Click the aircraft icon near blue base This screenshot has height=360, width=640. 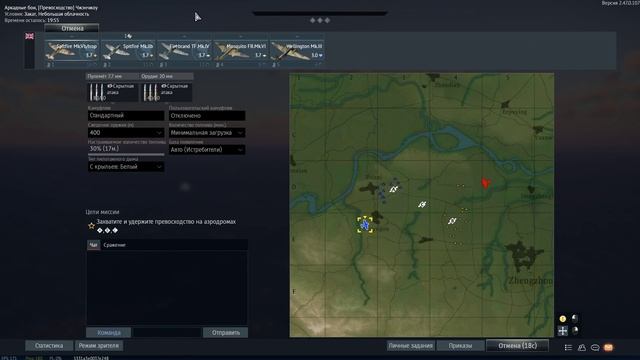tap(393, 189)
